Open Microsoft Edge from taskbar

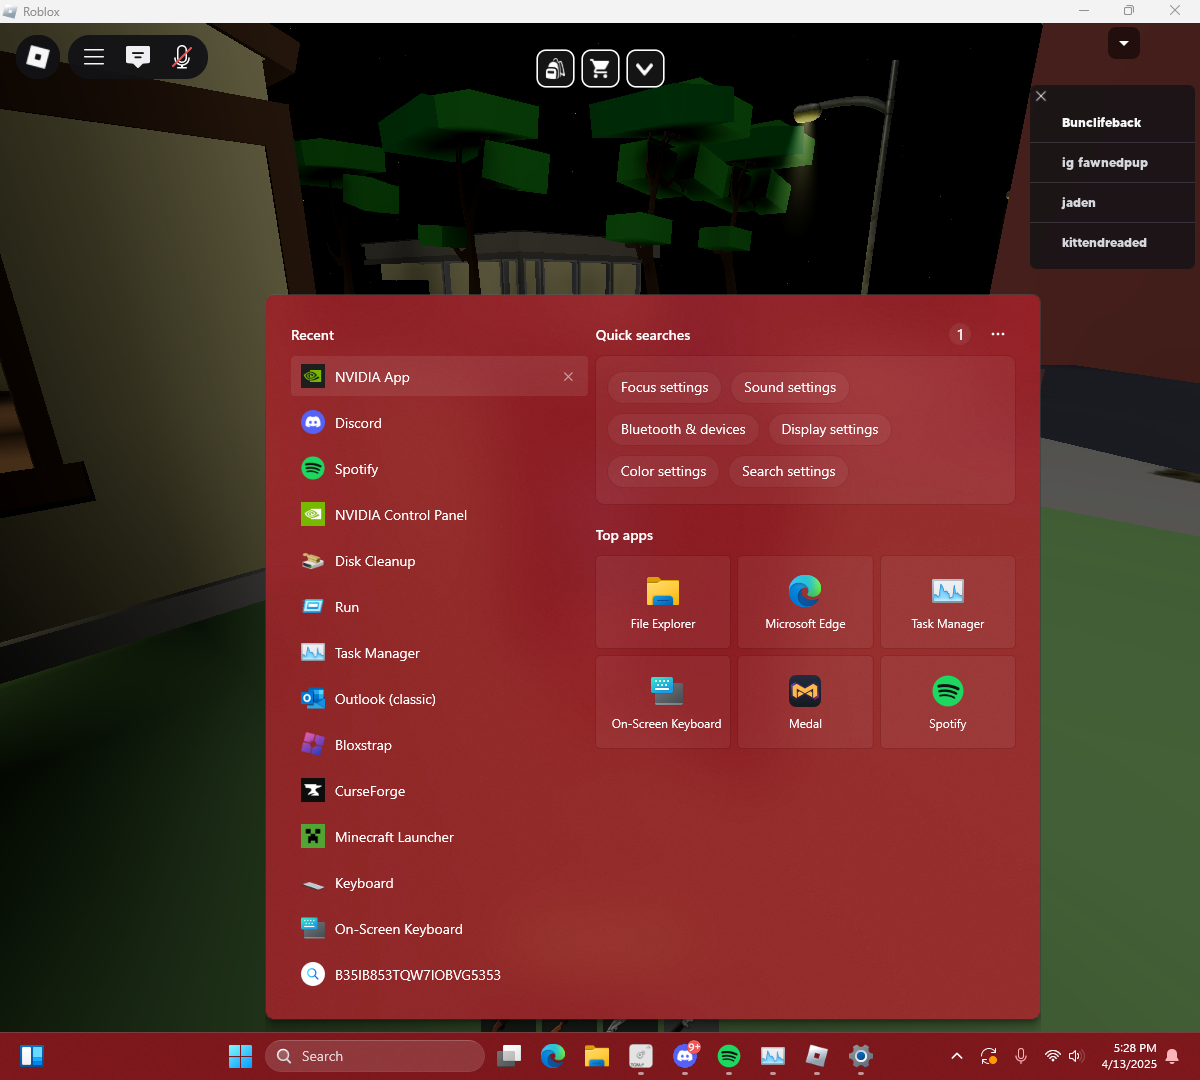coord(553,1056)
